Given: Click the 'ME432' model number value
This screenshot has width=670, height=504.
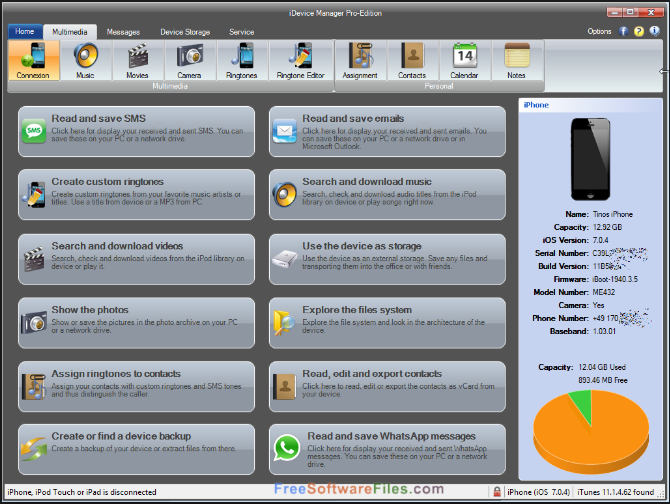Looking at the screenshot, I should (603, 292).
